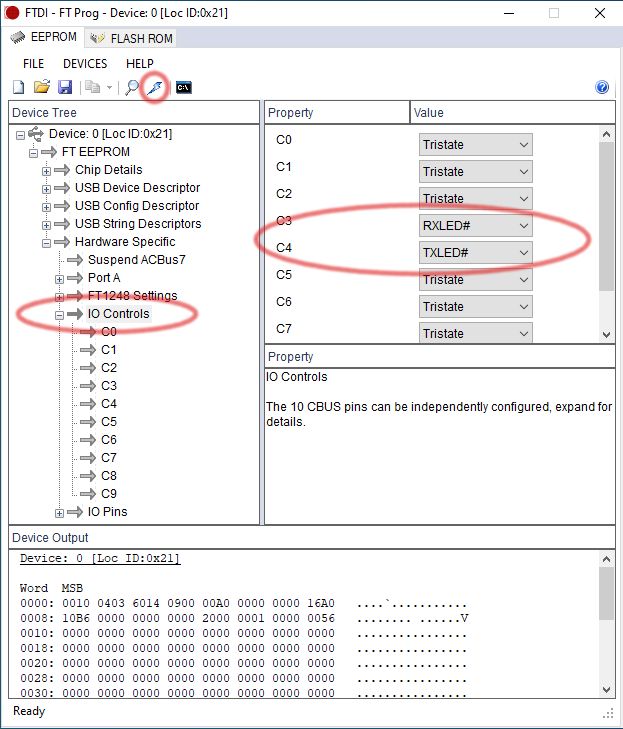Select C1 in the device tree
The image size is (623, 729).
tap(109, 350)
